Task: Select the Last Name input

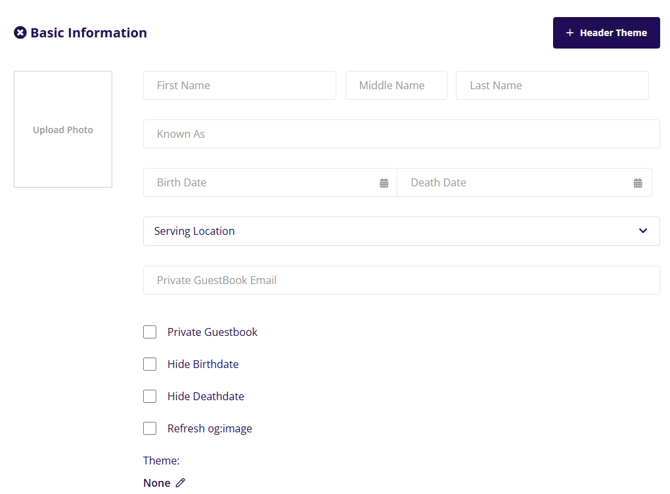Action: tap(552, 85)
